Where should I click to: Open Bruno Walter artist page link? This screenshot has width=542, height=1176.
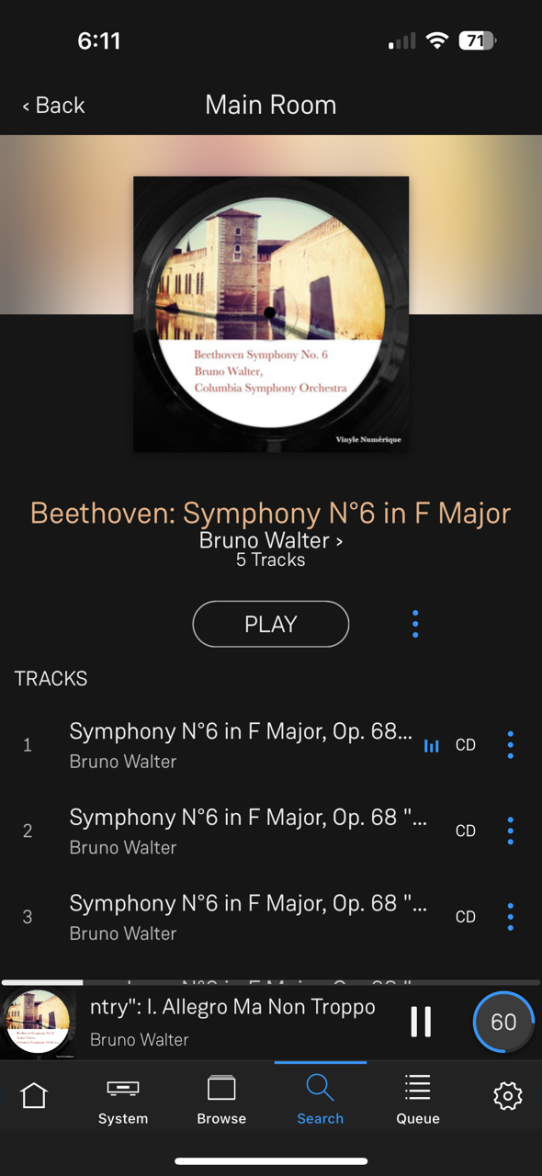click(x=271, y=540)
